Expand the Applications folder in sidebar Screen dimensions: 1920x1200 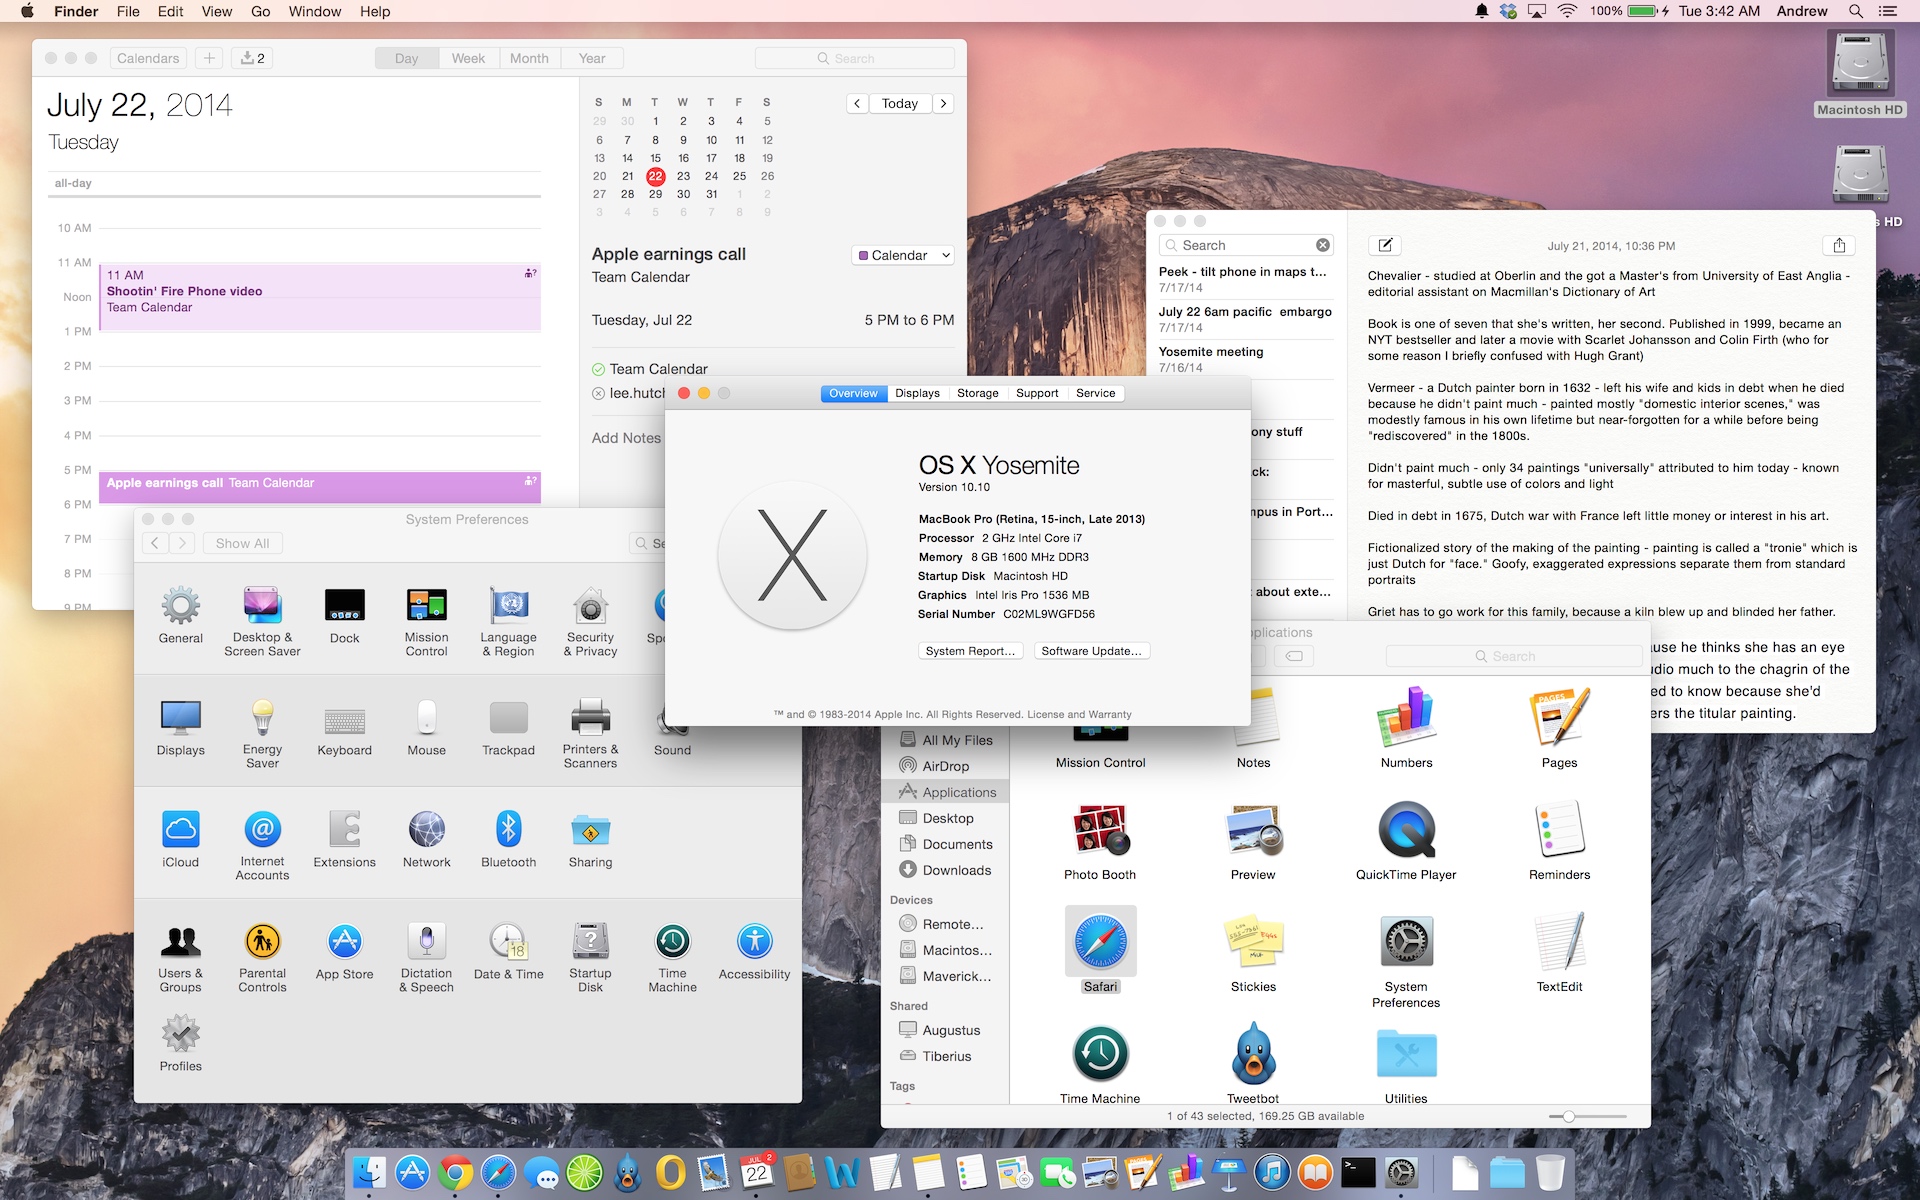coord(958,792)
